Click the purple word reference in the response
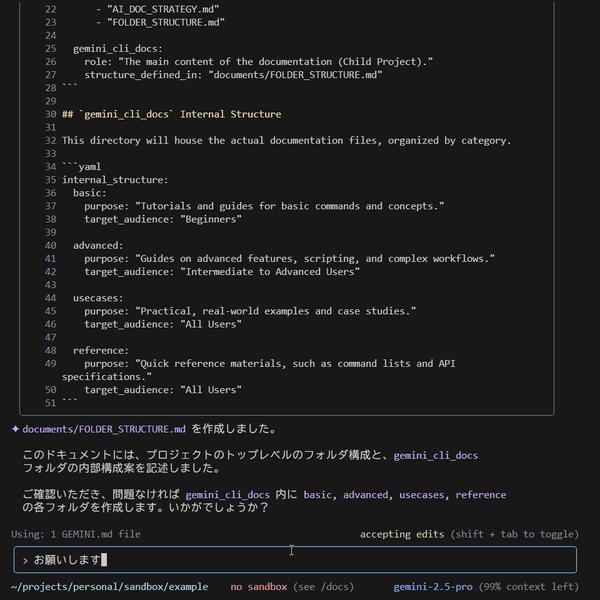The image size is (600, 600). 481,495
